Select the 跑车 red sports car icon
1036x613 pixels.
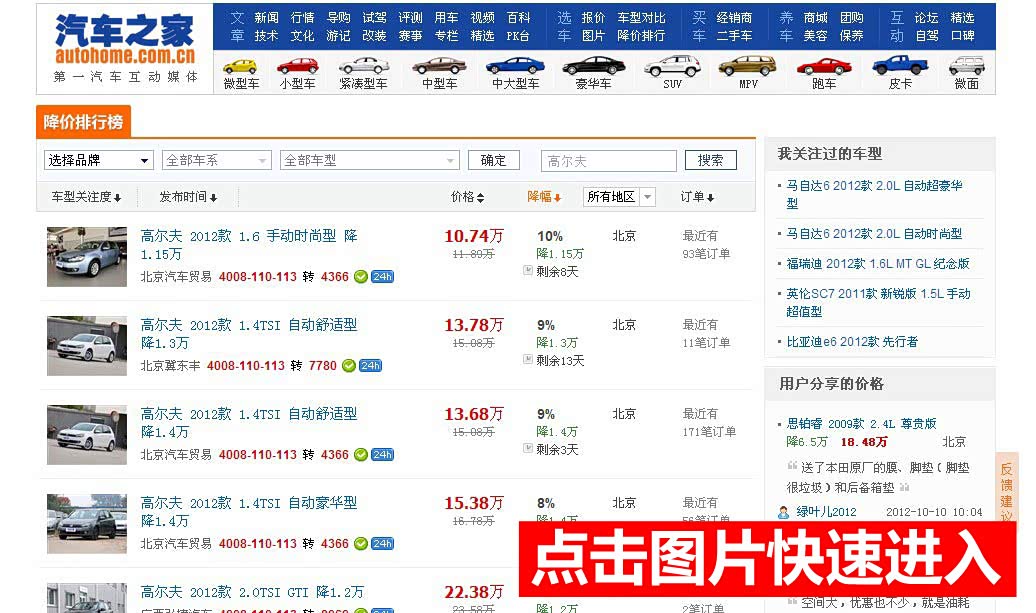pos(824,66)
